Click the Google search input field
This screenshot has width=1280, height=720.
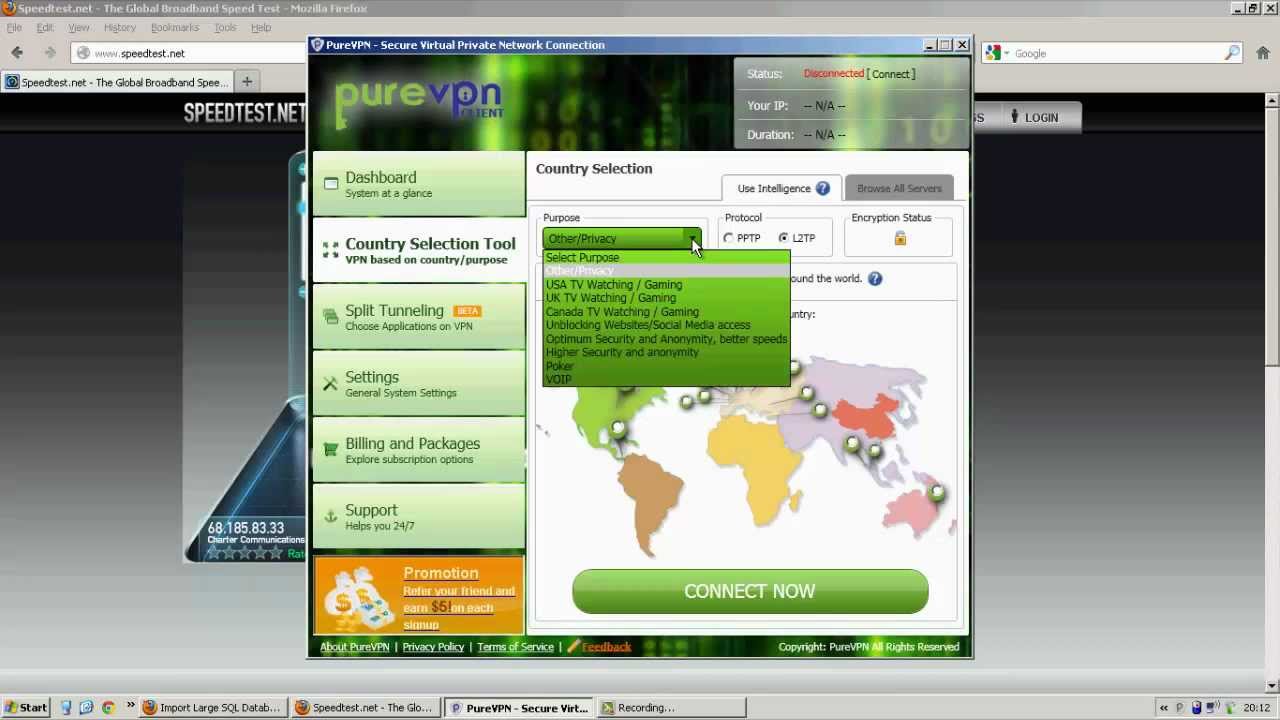[x=1117, y=53]
